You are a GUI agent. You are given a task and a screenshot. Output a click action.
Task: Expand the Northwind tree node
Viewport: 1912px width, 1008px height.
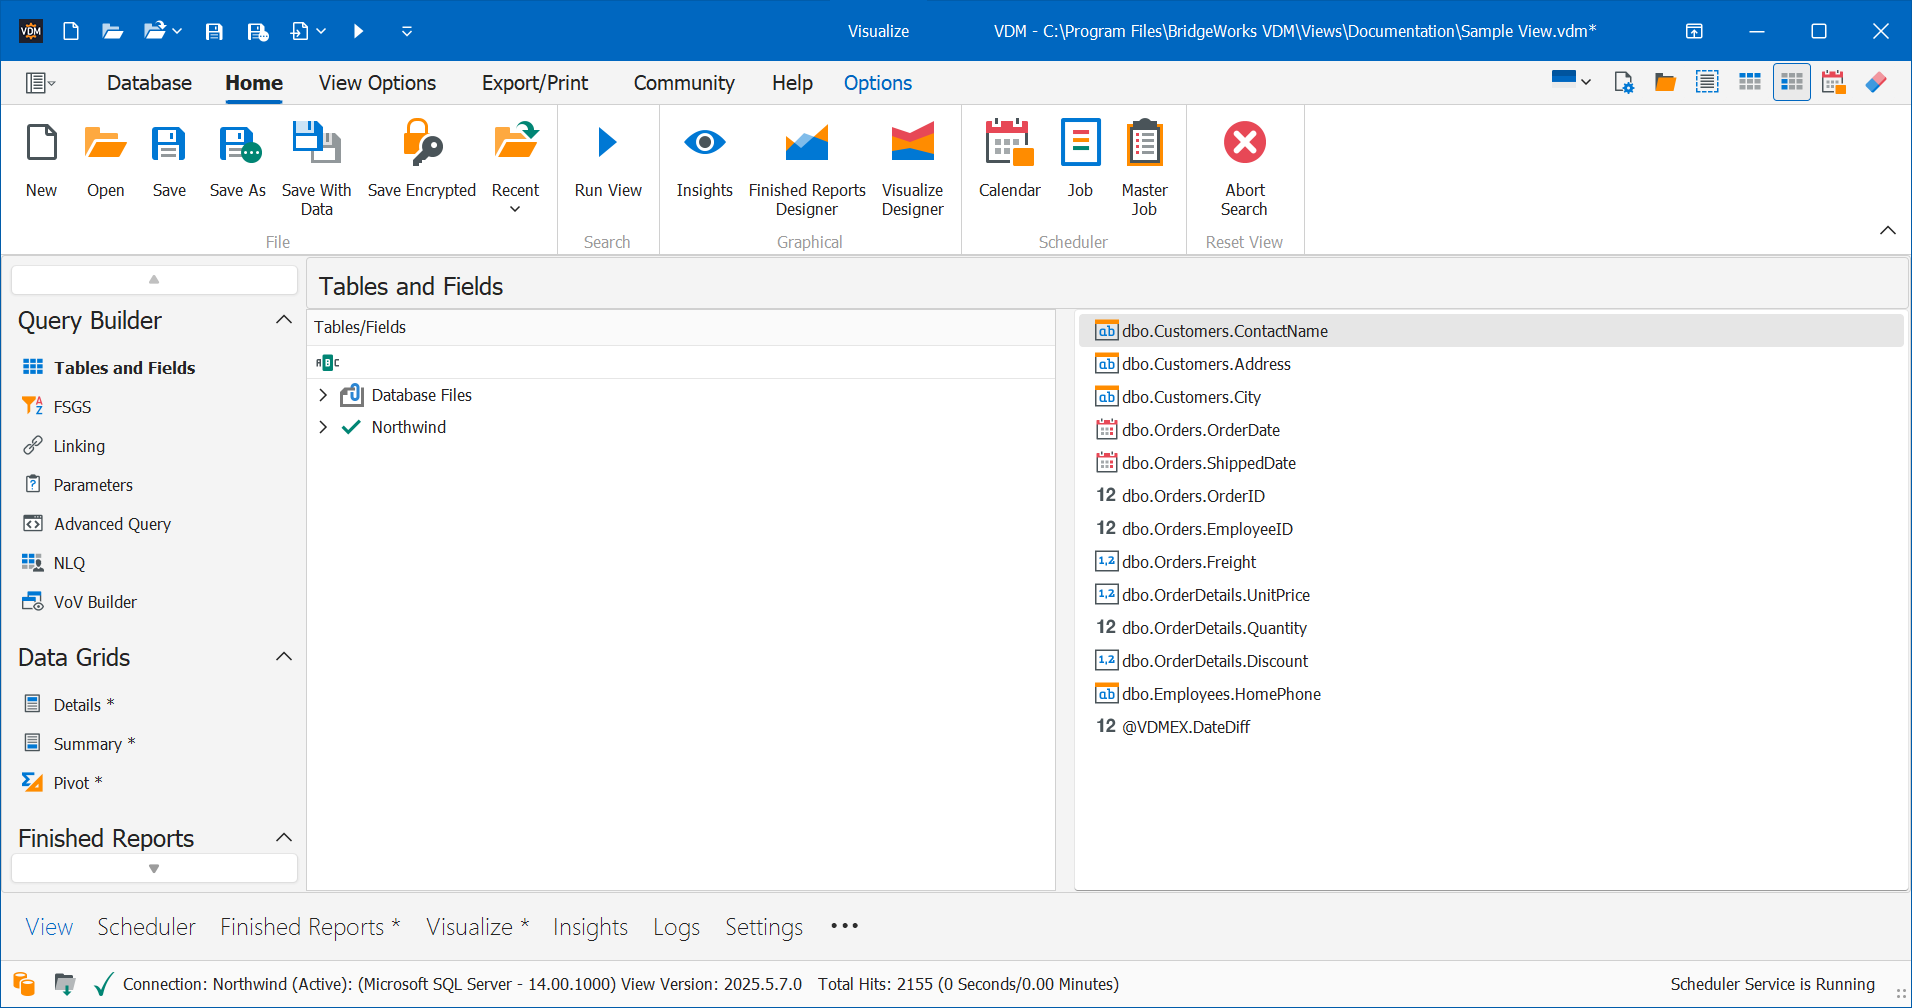tap(323, 427)
